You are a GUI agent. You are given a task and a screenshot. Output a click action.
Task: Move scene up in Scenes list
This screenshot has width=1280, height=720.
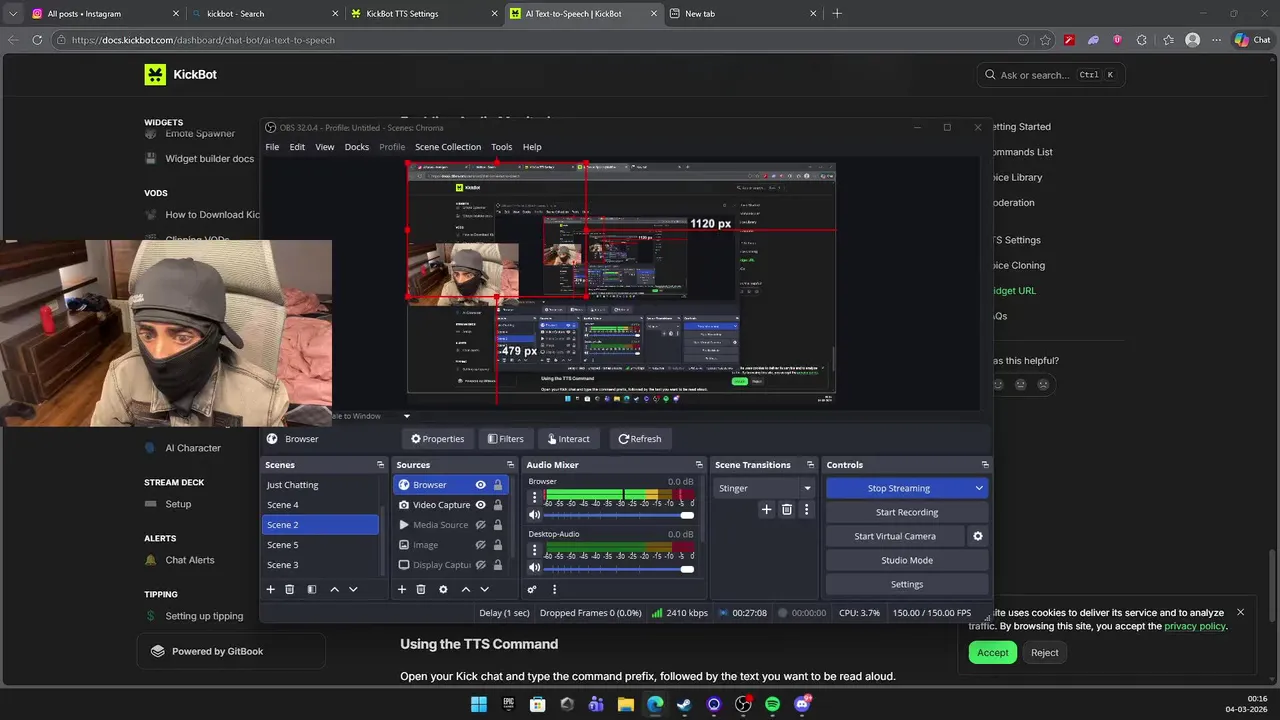click(334, 589)
